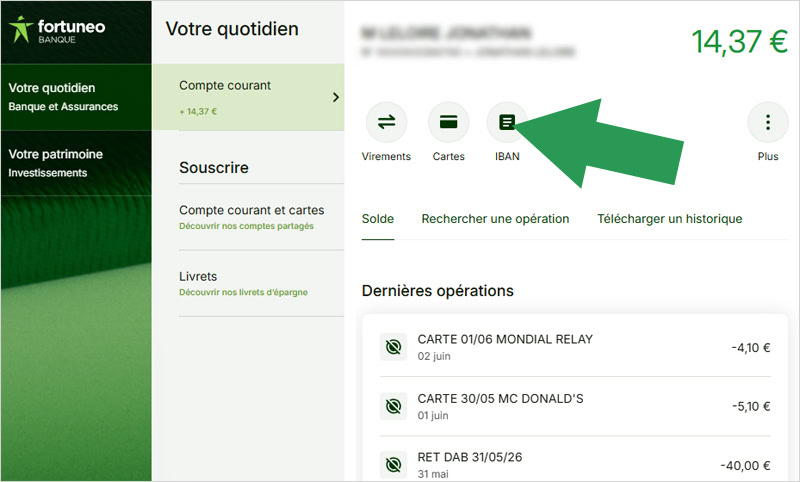Open the Cartes card icon
Screen dimensions: 800x482
point(448,122)
